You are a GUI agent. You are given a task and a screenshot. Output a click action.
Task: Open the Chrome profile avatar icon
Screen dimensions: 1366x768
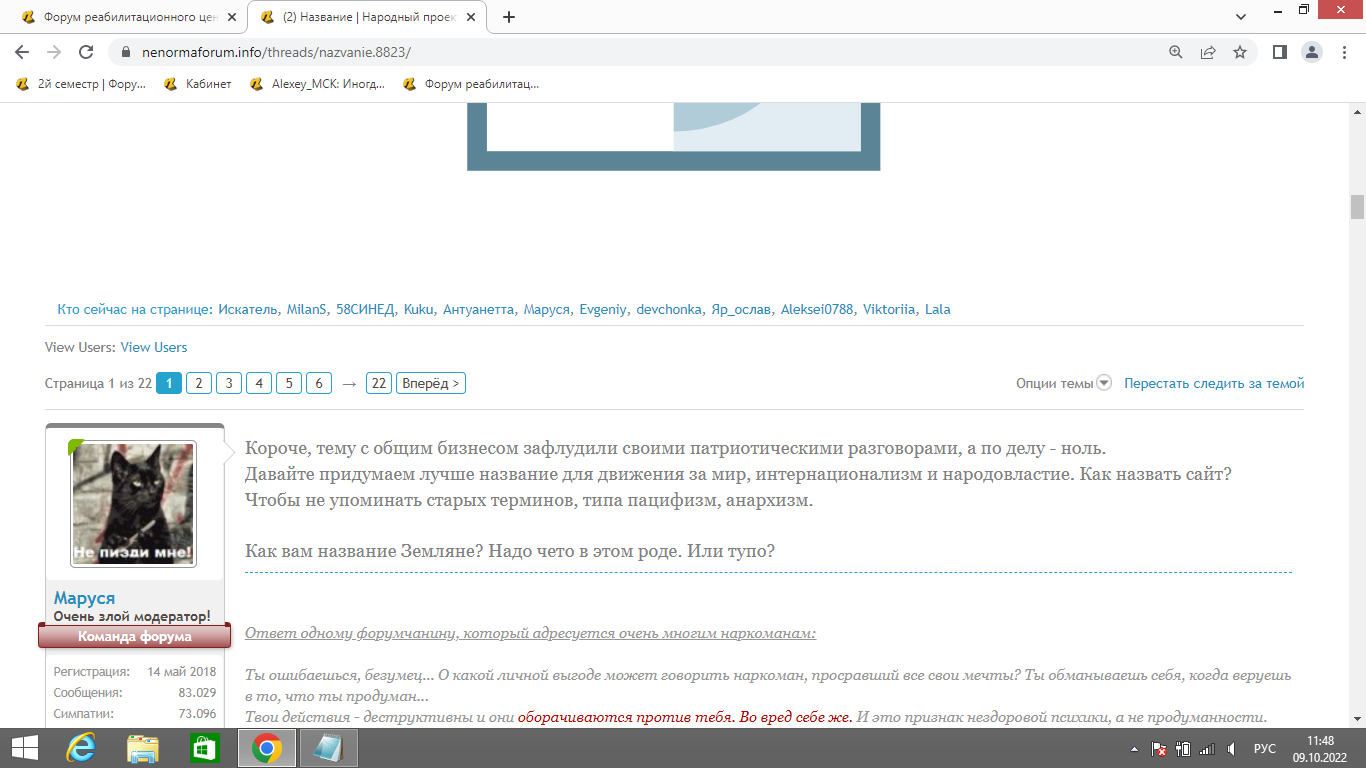pos(1312,52)
